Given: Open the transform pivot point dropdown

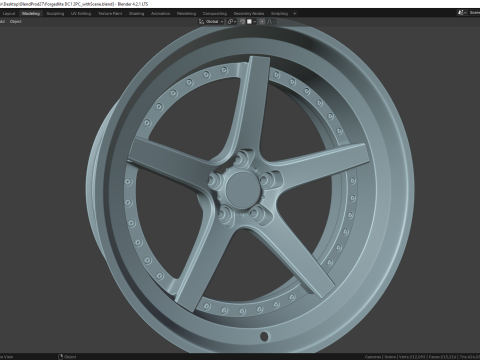Looking at the screenshot, I should tap(232, 22).
